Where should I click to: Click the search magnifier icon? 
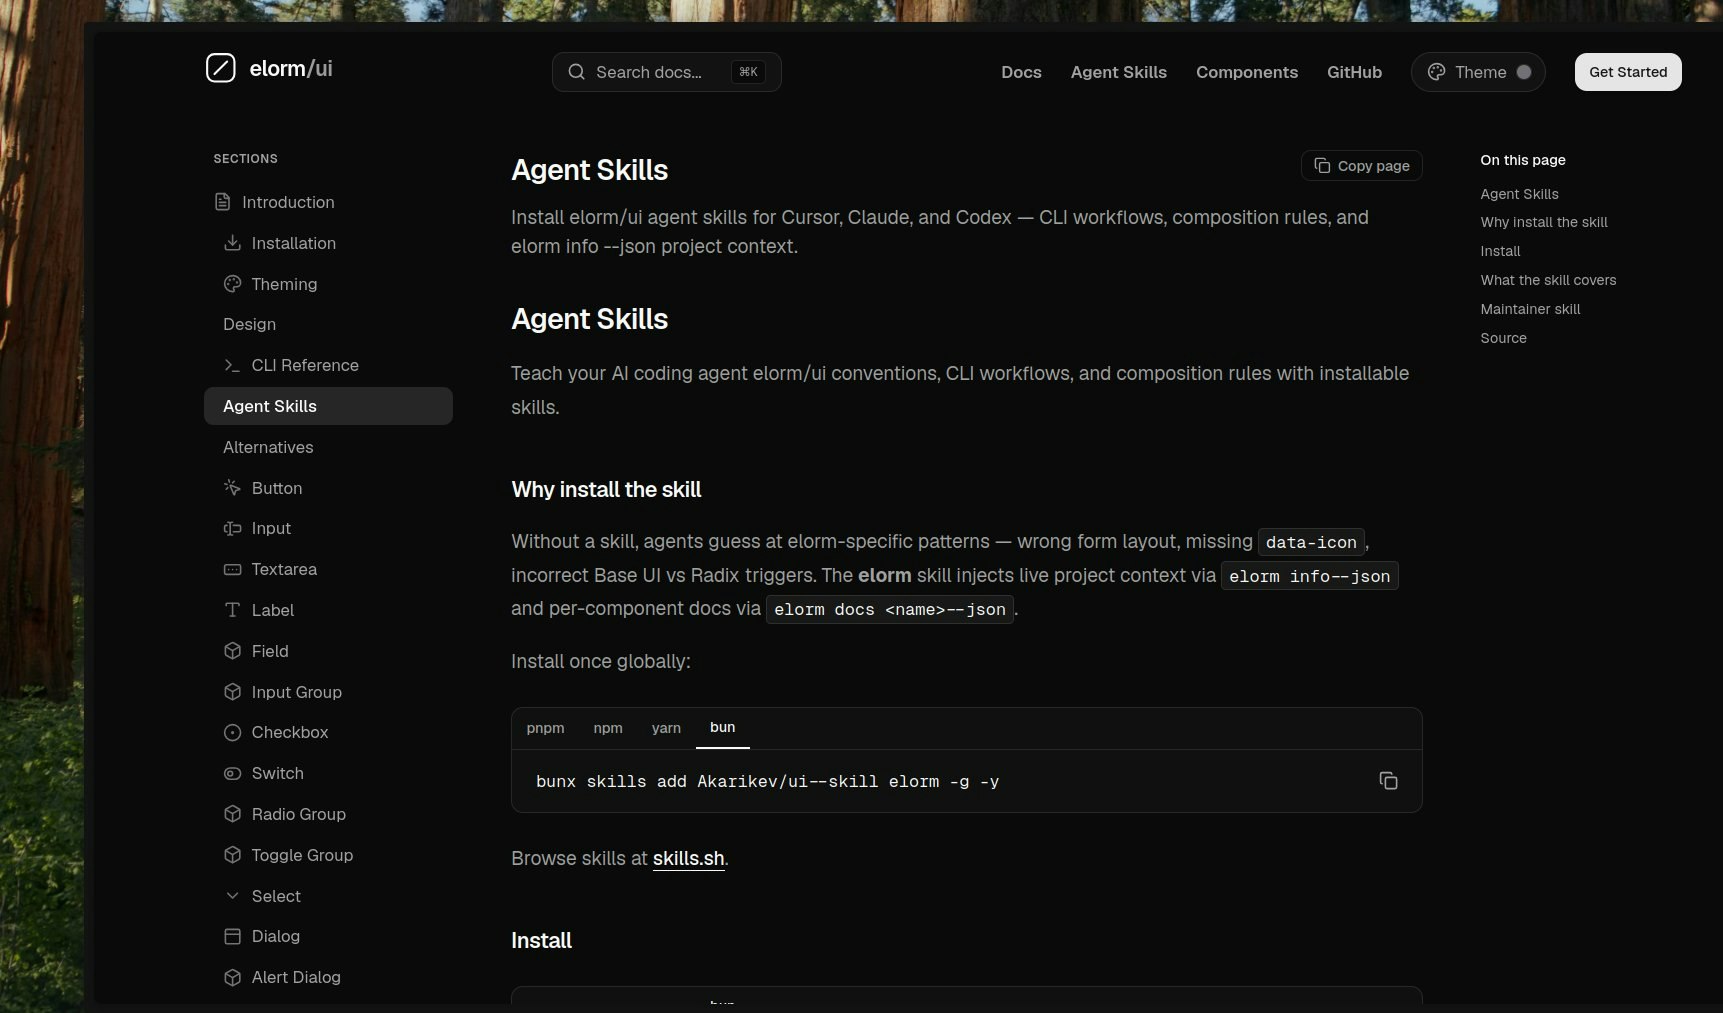tap(576, 72)
